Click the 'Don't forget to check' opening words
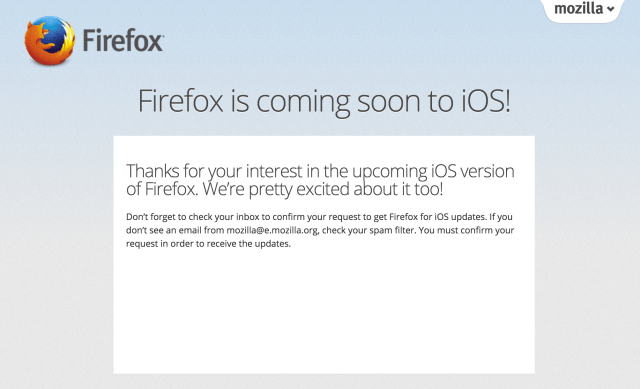Image resolution: width=640 pixels, height=389 pixels. (x=156, y=217)
